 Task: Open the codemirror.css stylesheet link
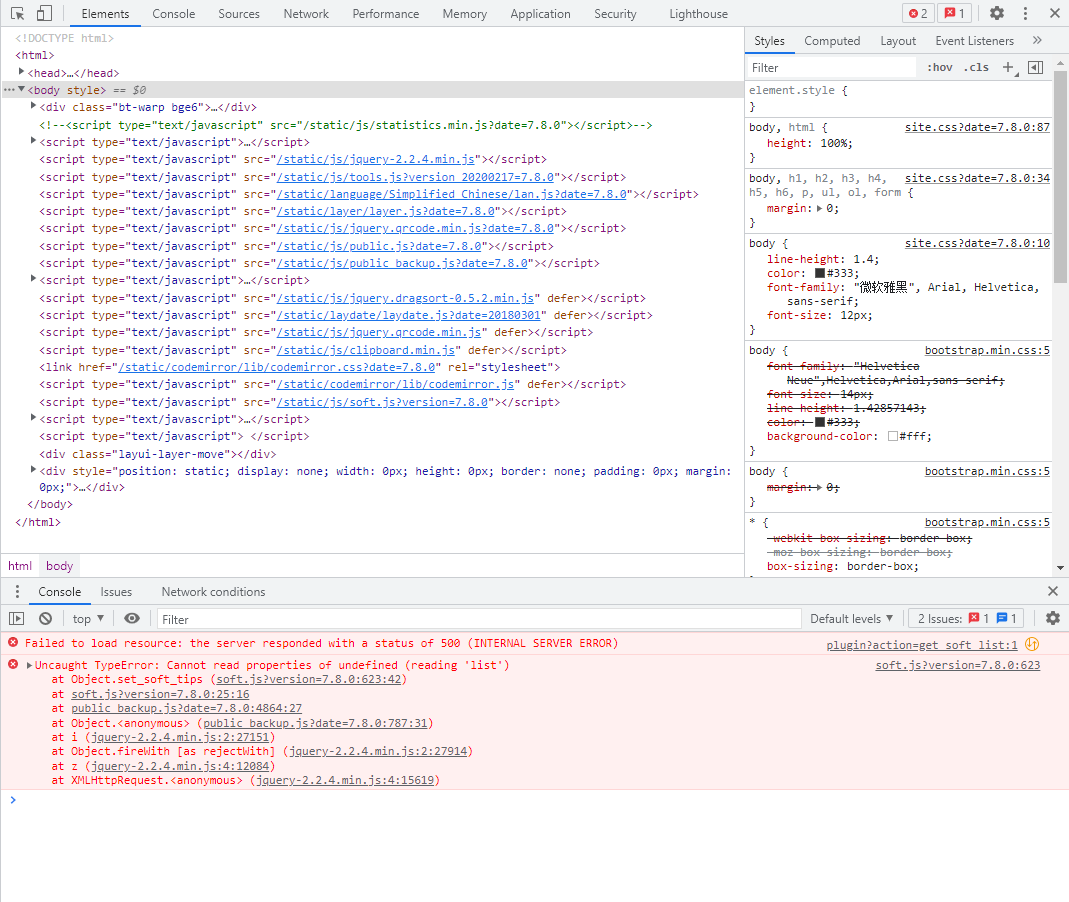pyautogui.click(x=277, y=367)
